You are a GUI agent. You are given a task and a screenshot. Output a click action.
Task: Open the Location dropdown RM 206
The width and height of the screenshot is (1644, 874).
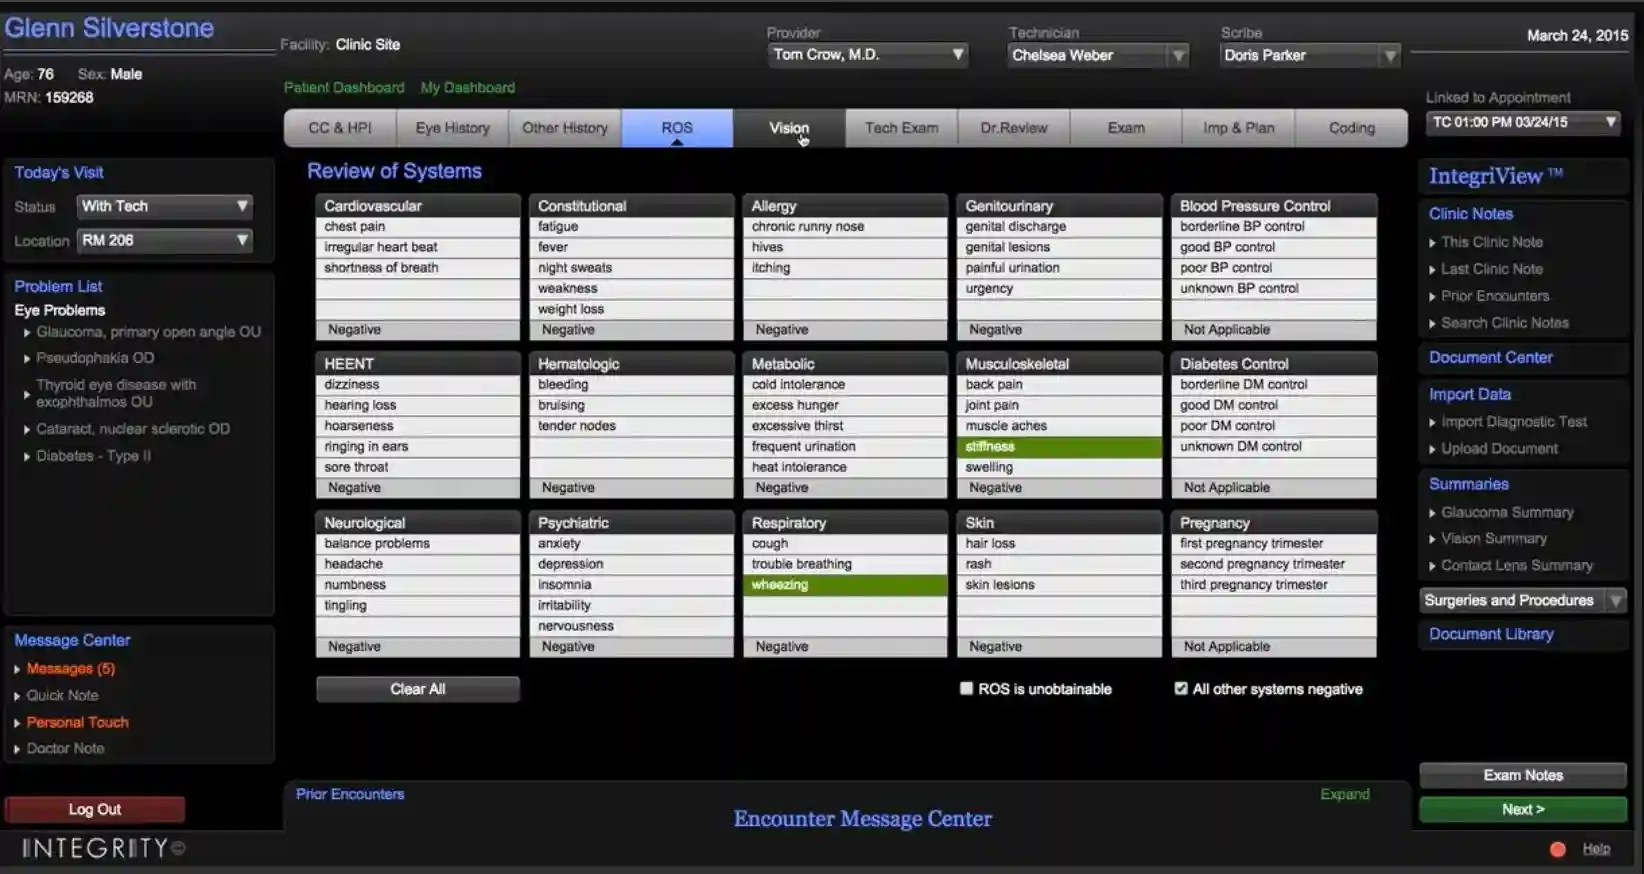(x=164, y=240)
